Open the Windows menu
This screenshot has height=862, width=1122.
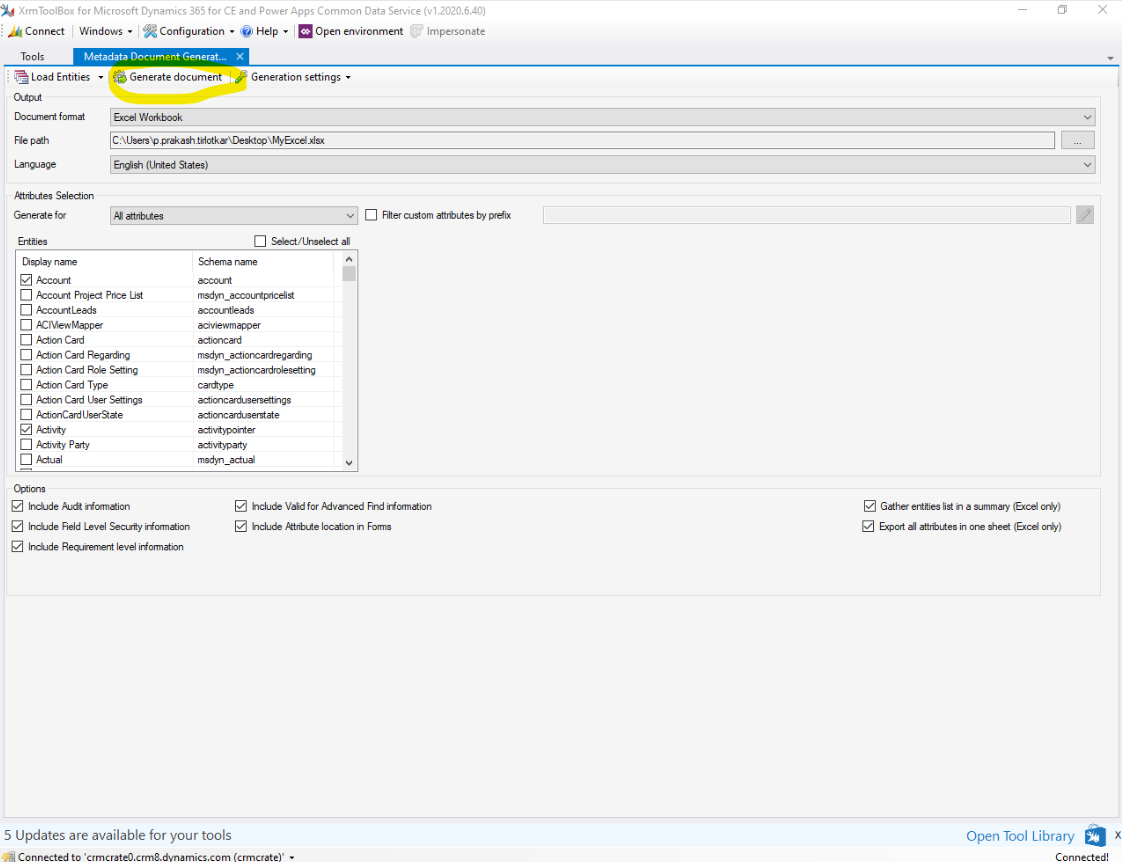click(x=99, y=31)
